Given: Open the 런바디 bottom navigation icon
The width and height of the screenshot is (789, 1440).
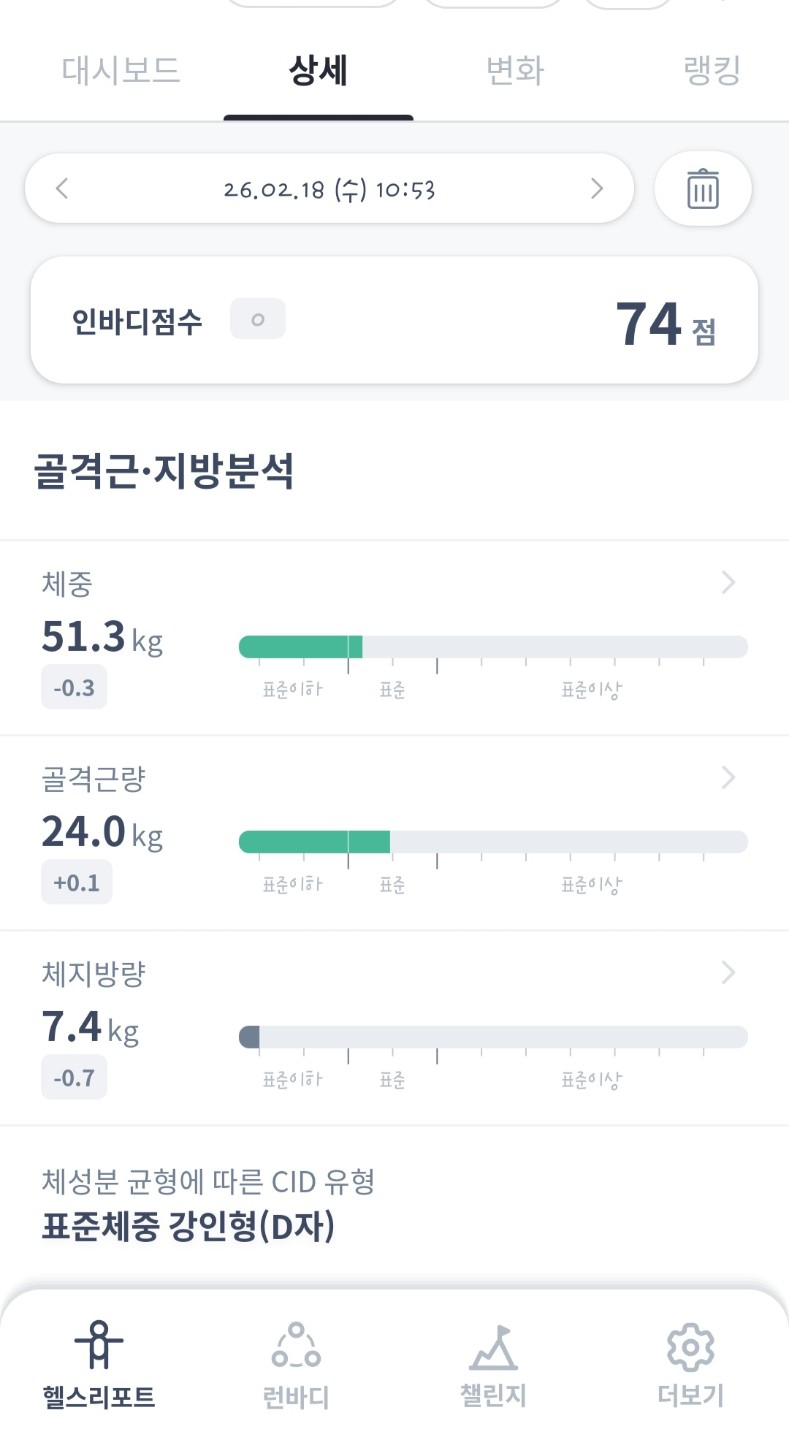Looking at the screenshot, I should 296,1345.
